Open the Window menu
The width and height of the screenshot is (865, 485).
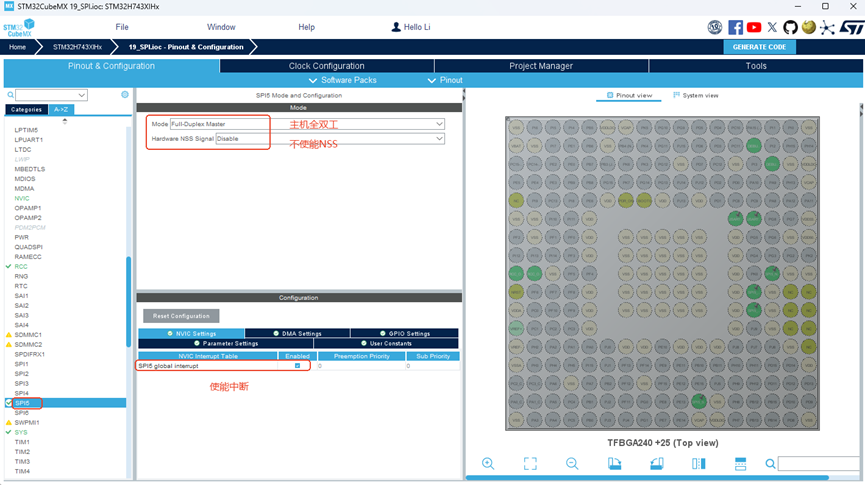(x=221, y=27)
